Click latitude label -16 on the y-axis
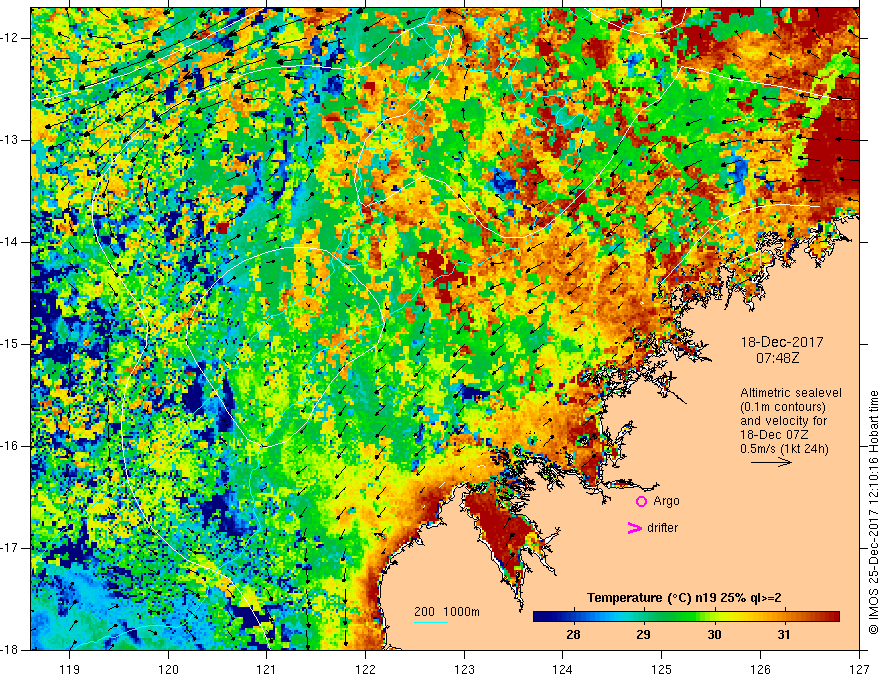This screenshot has width=880, height=680. point(10,446)
